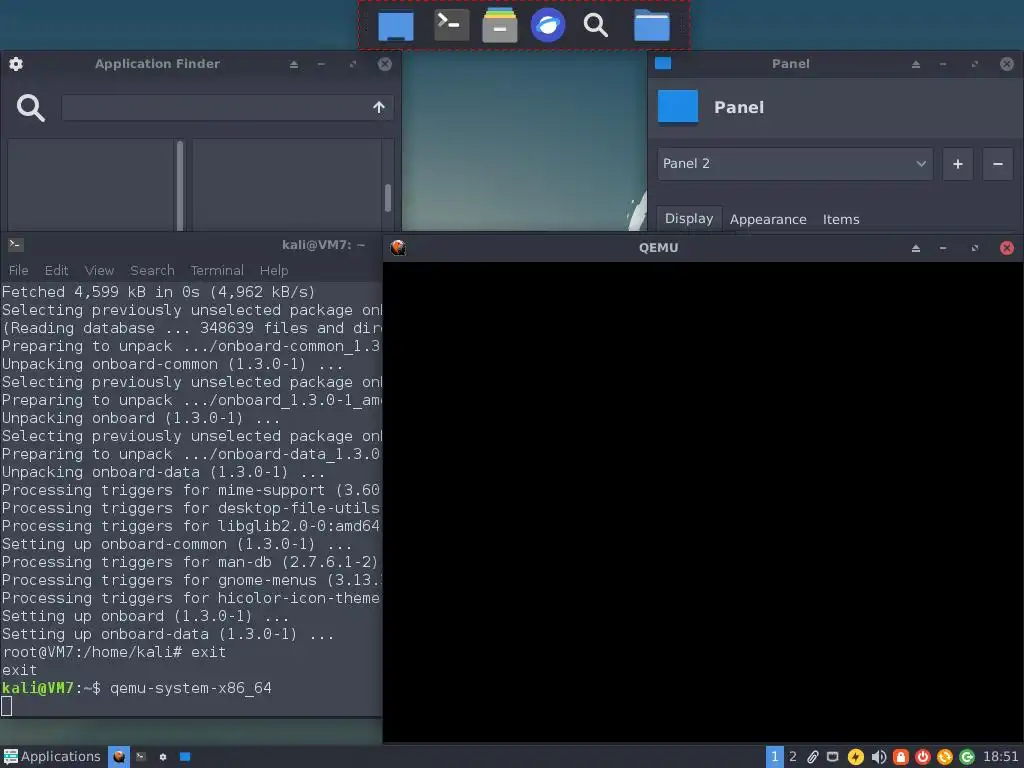
Task: Open the terminal View menu
Action: (x=99, y=270)
